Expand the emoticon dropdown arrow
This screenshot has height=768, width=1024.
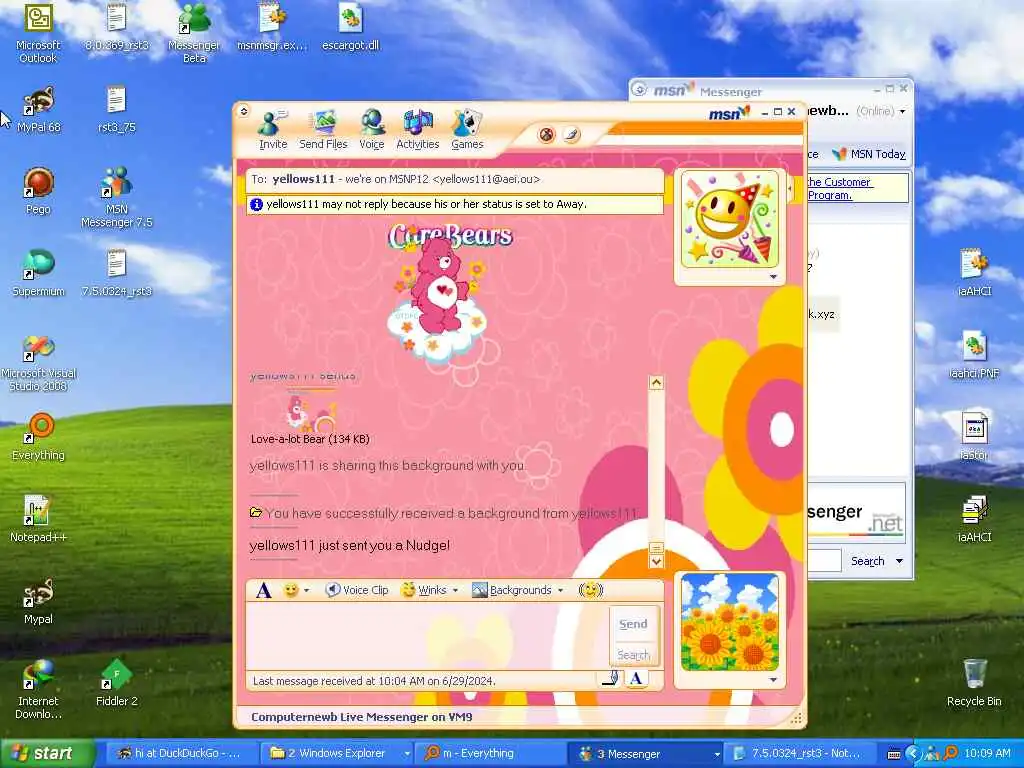(x=306, y=590)
